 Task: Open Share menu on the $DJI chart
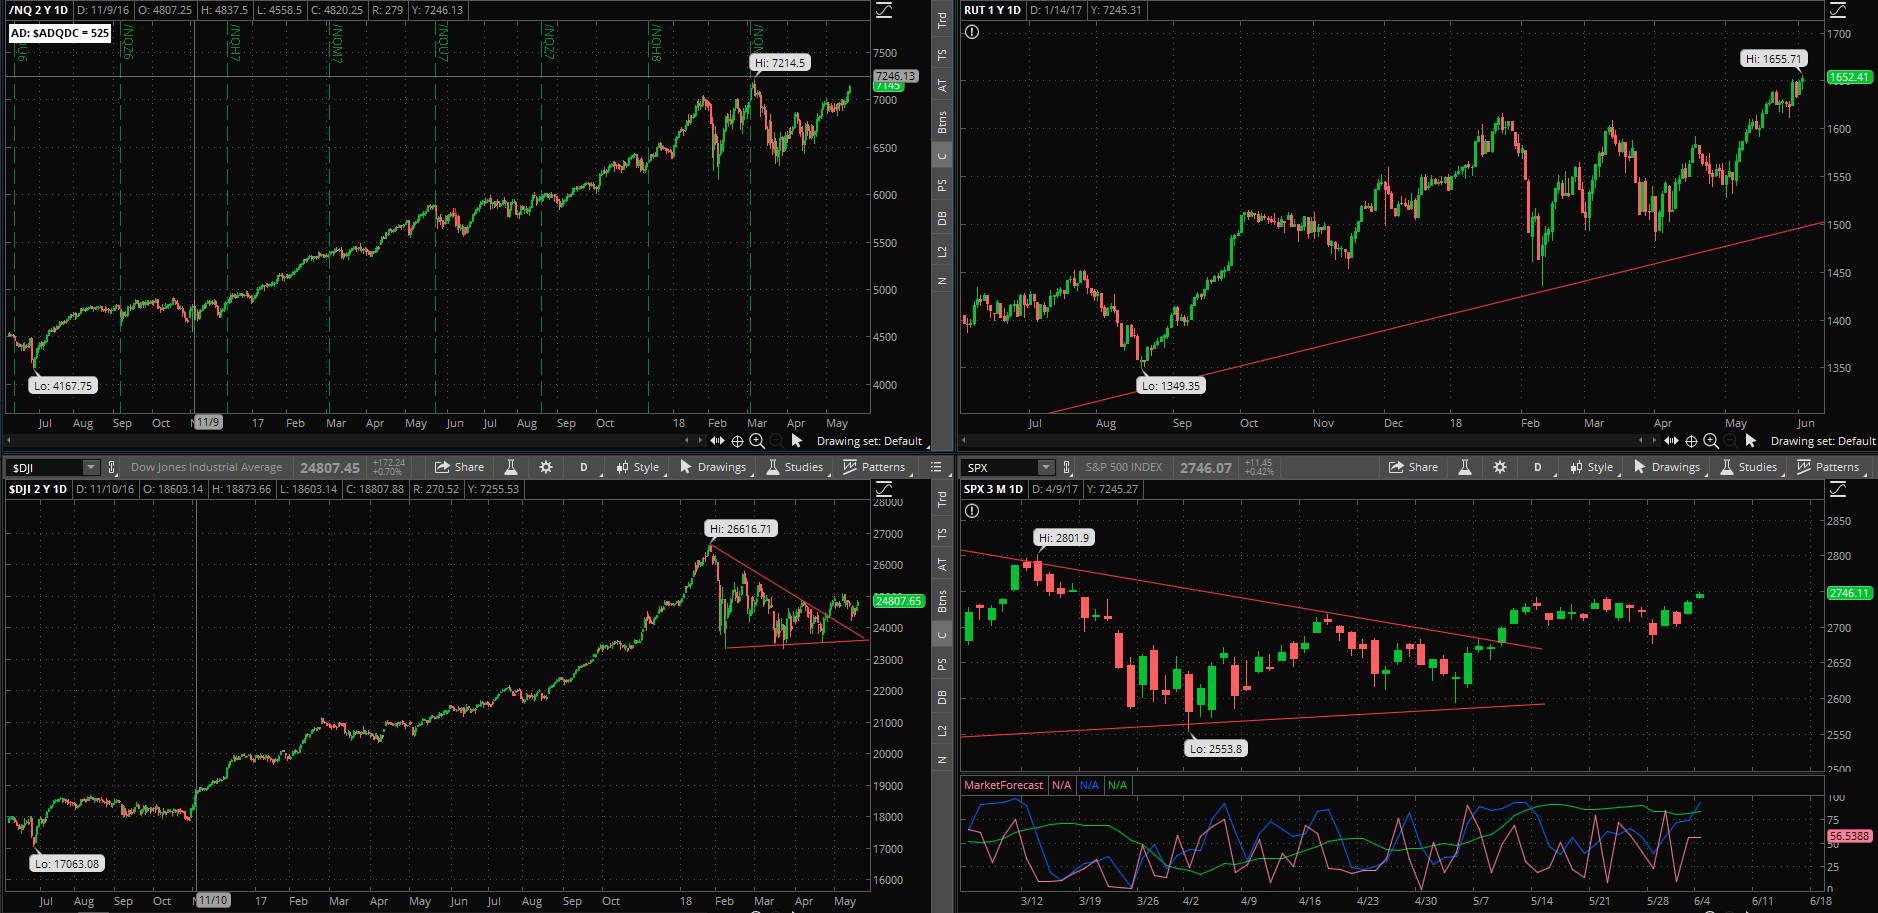tap(459, 467)
